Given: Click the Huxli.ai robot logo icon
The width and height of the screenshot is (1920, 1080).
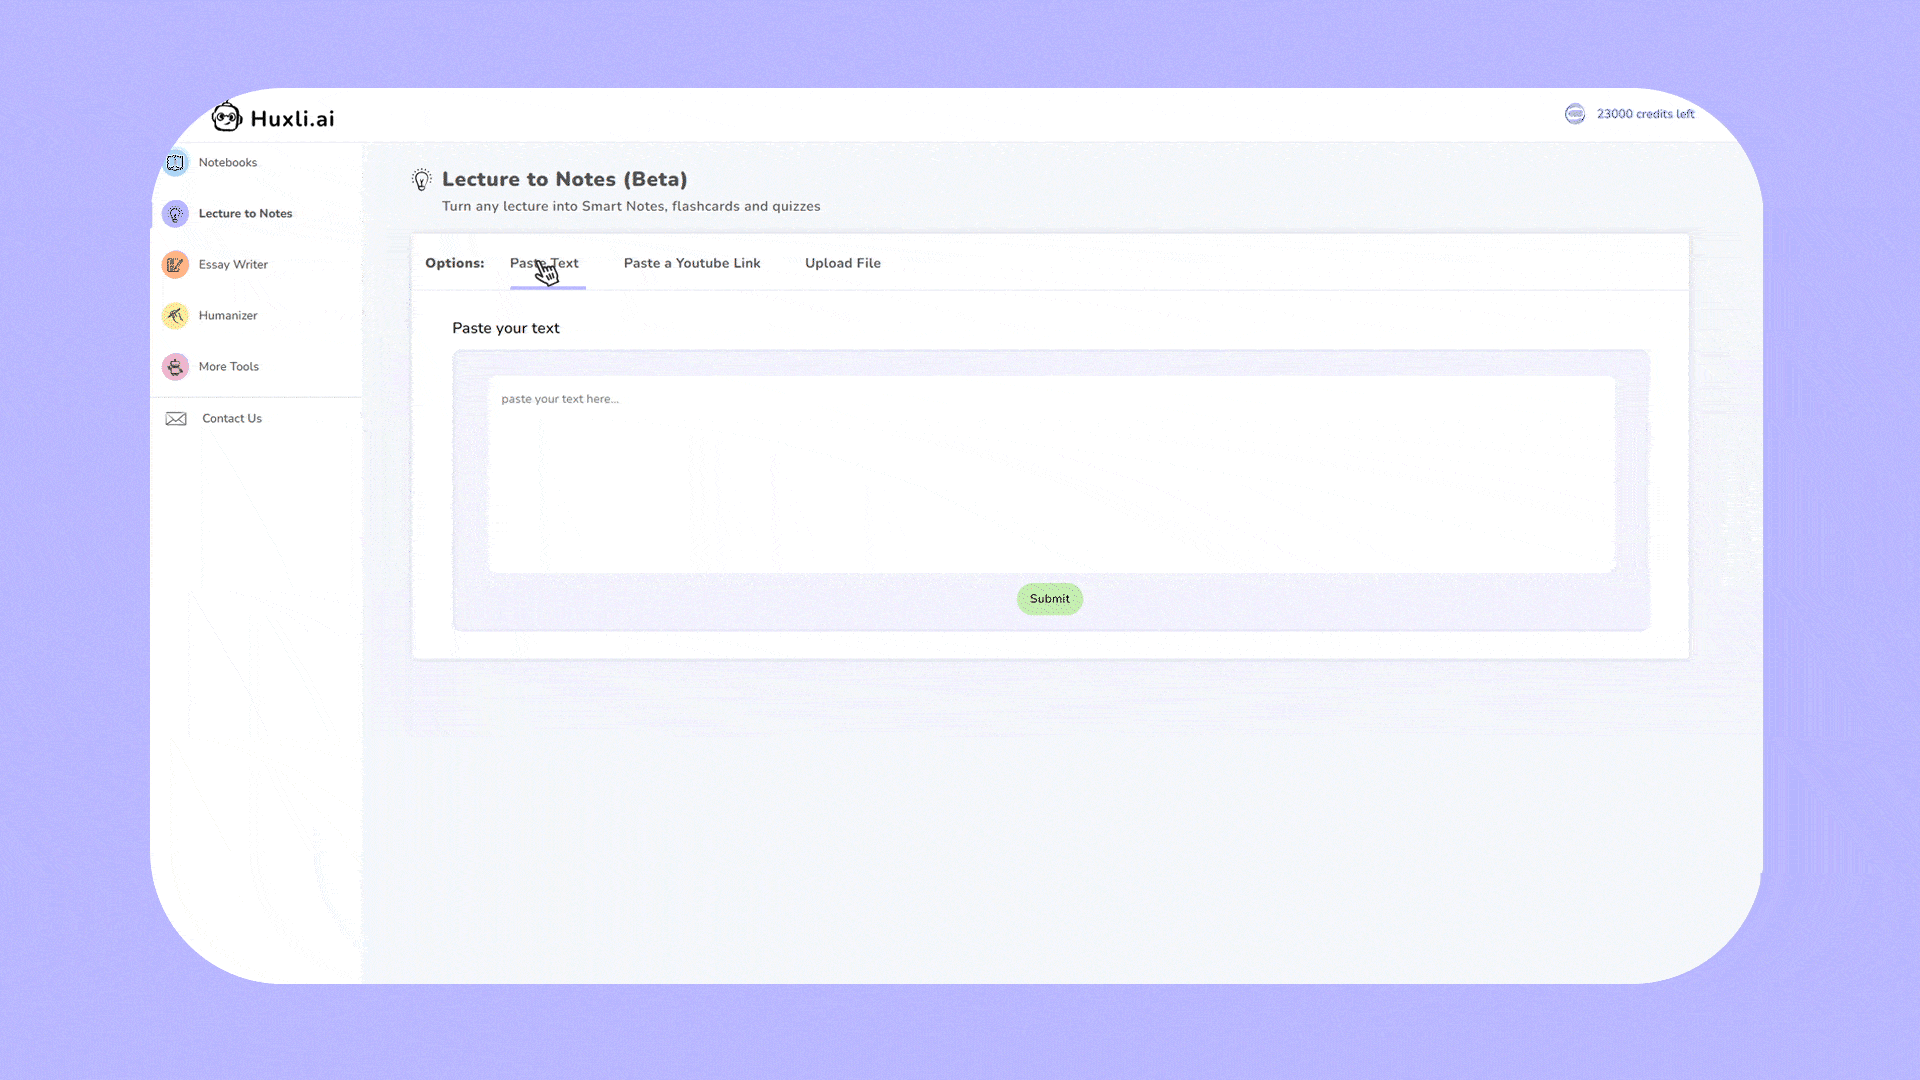Looking at the screenshot, I should [227, 117].
